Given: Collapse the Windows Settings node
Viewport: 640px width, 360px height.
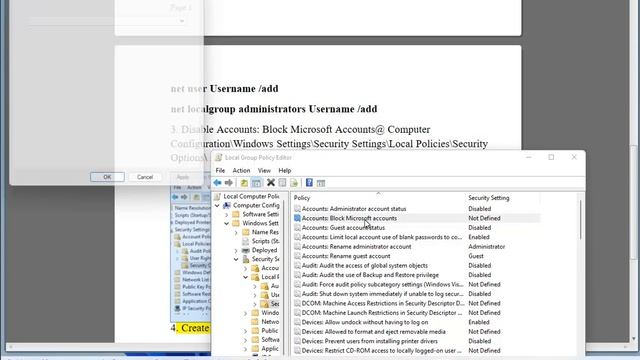Looking at the screenshot, I should point(227,223).
